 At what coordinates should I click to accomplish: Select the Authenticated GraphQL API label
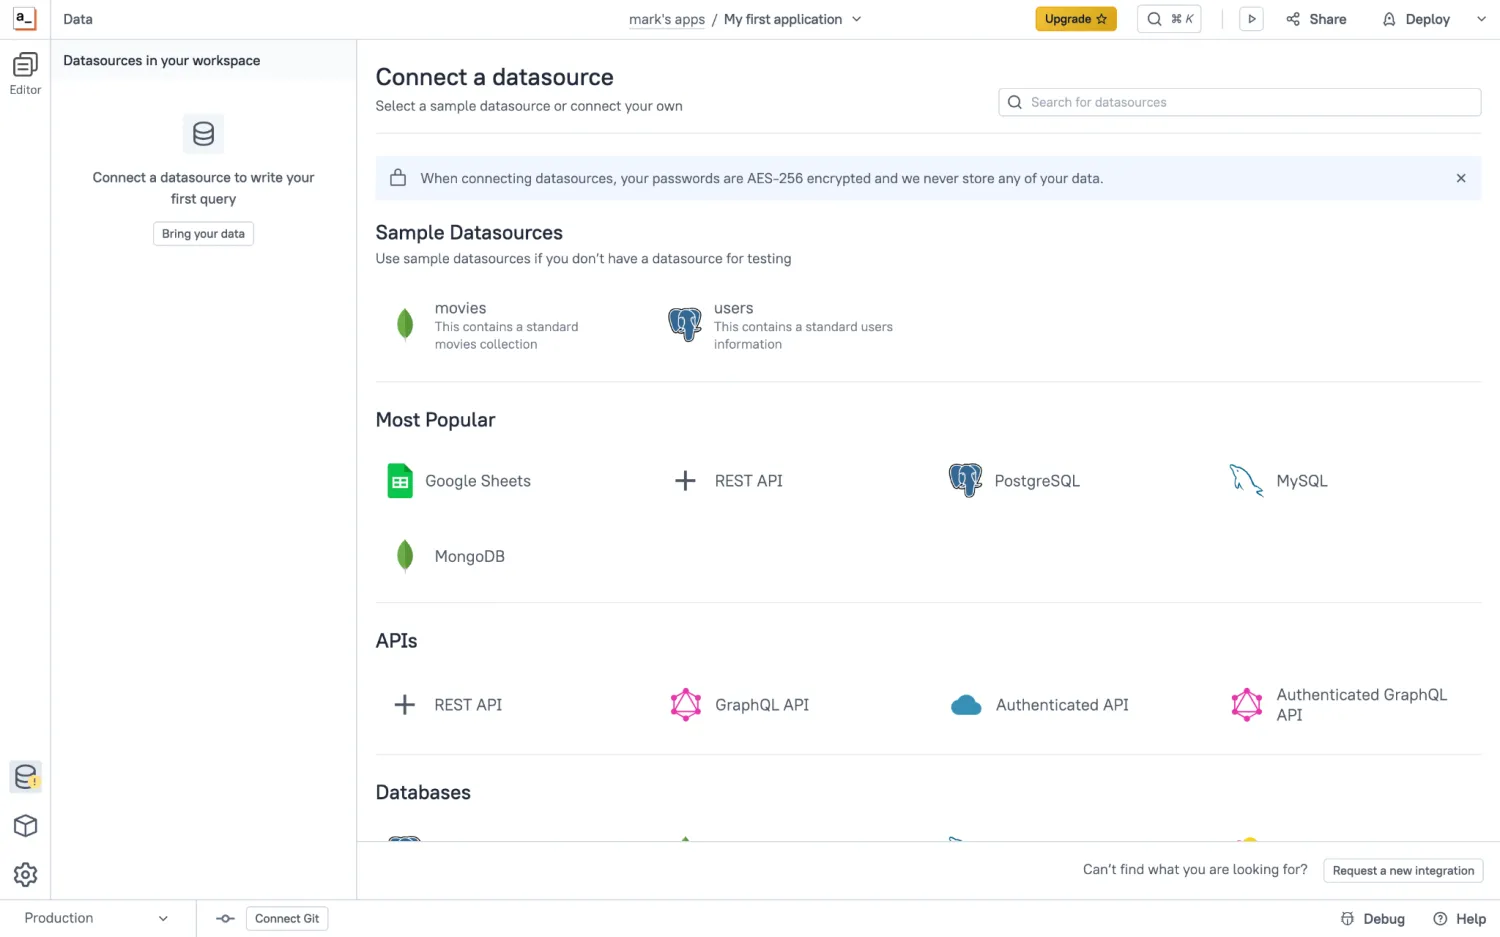click(1362, 705)
